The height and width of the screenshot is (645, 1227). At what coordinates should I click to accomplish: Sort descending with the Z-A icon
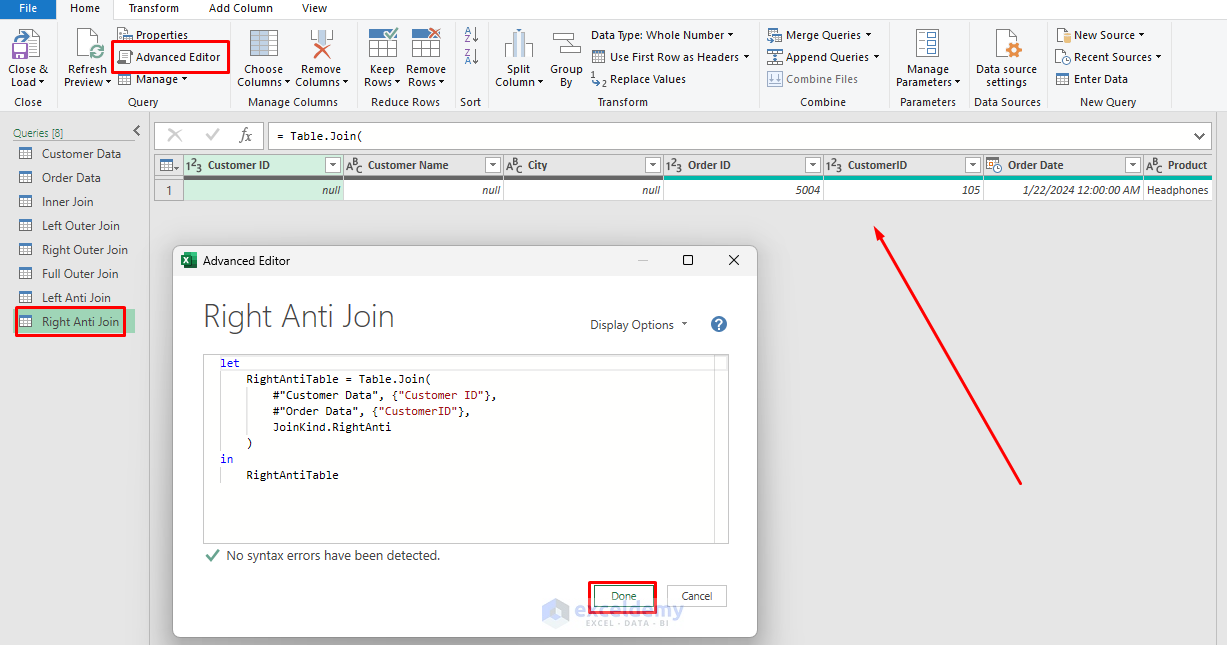coord(471,56)
